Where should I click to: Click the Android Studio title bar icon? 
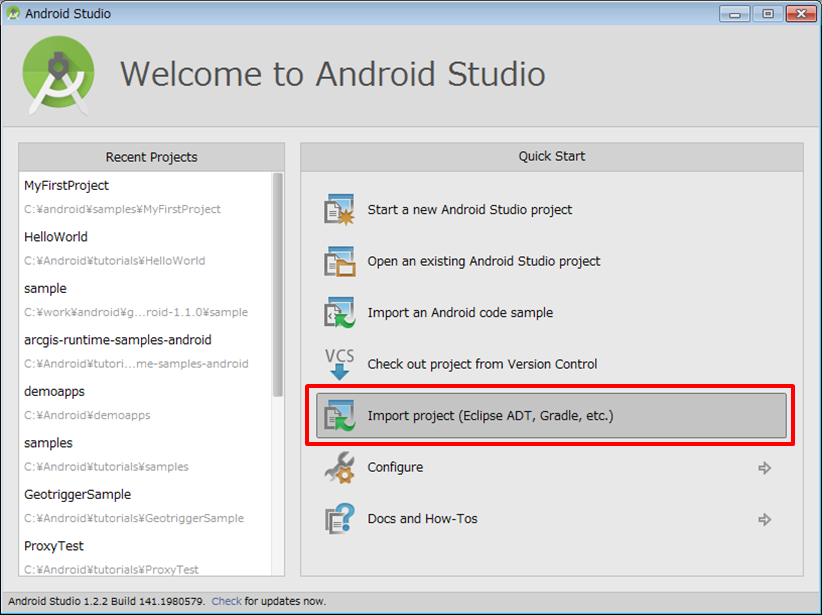13,13
